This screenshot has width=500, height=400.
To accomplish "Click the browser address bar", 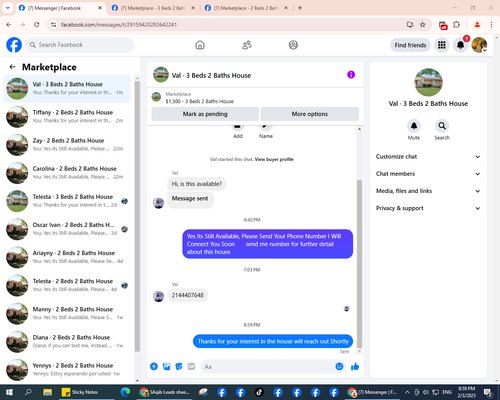I will [x=230, y=25].
